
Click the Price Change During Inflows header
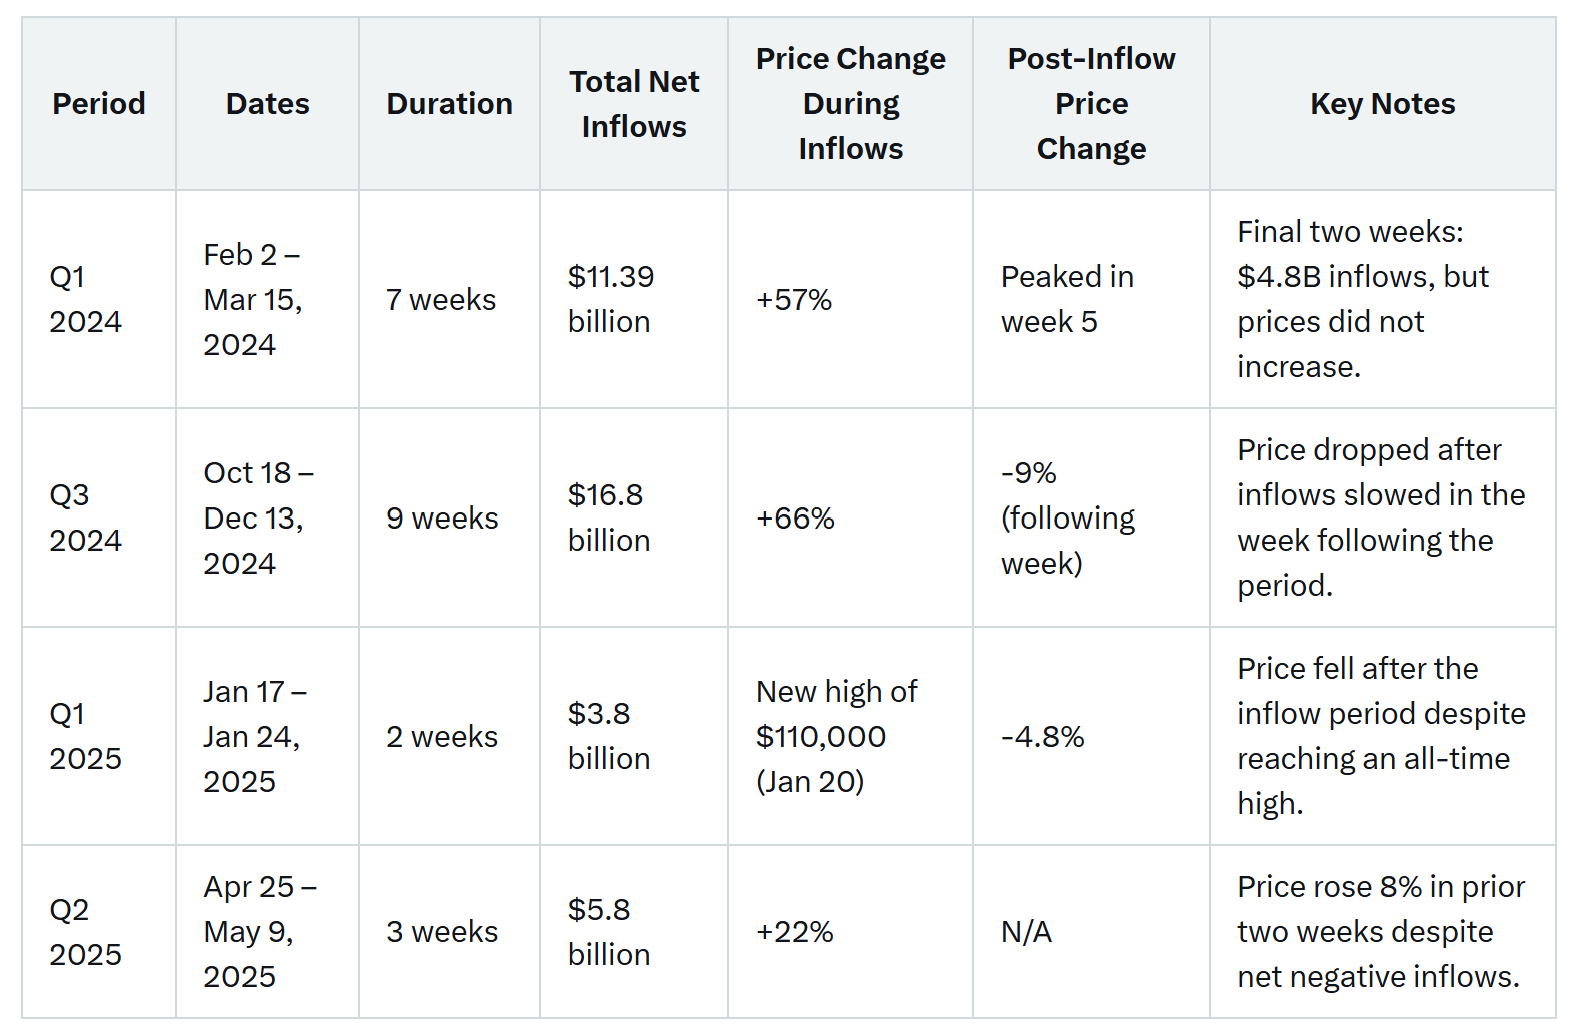coord(850,104)
